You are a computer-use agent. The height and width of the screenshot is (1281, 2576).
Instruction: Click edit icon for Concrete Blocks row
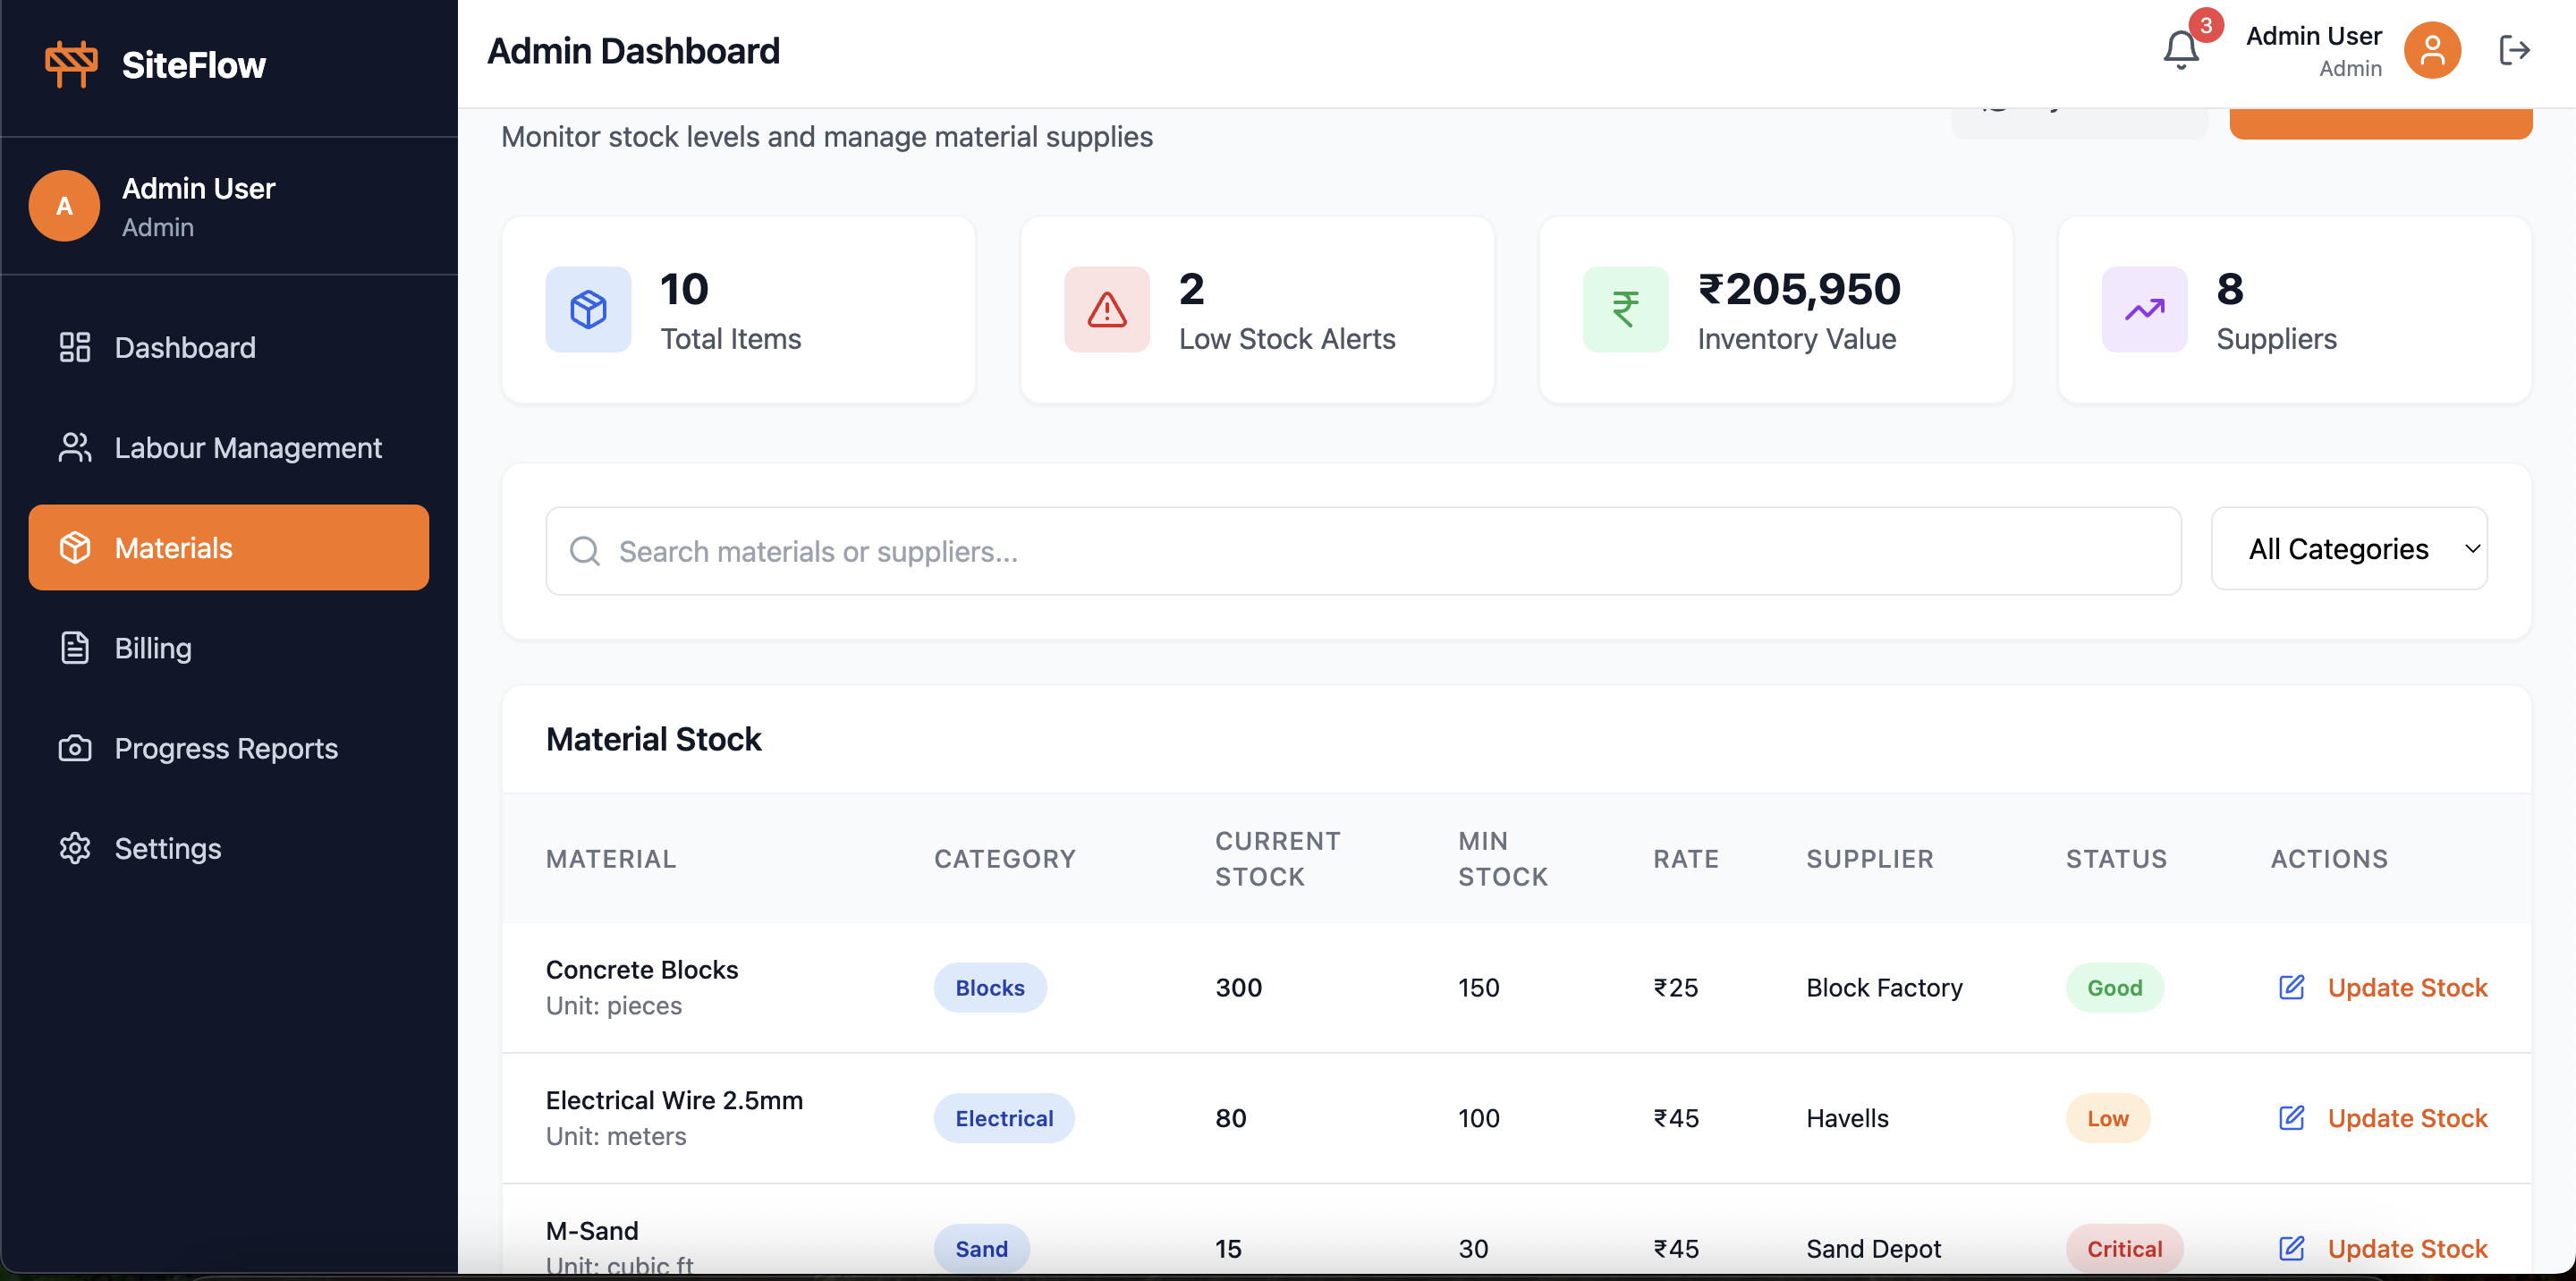(2291, 987)
